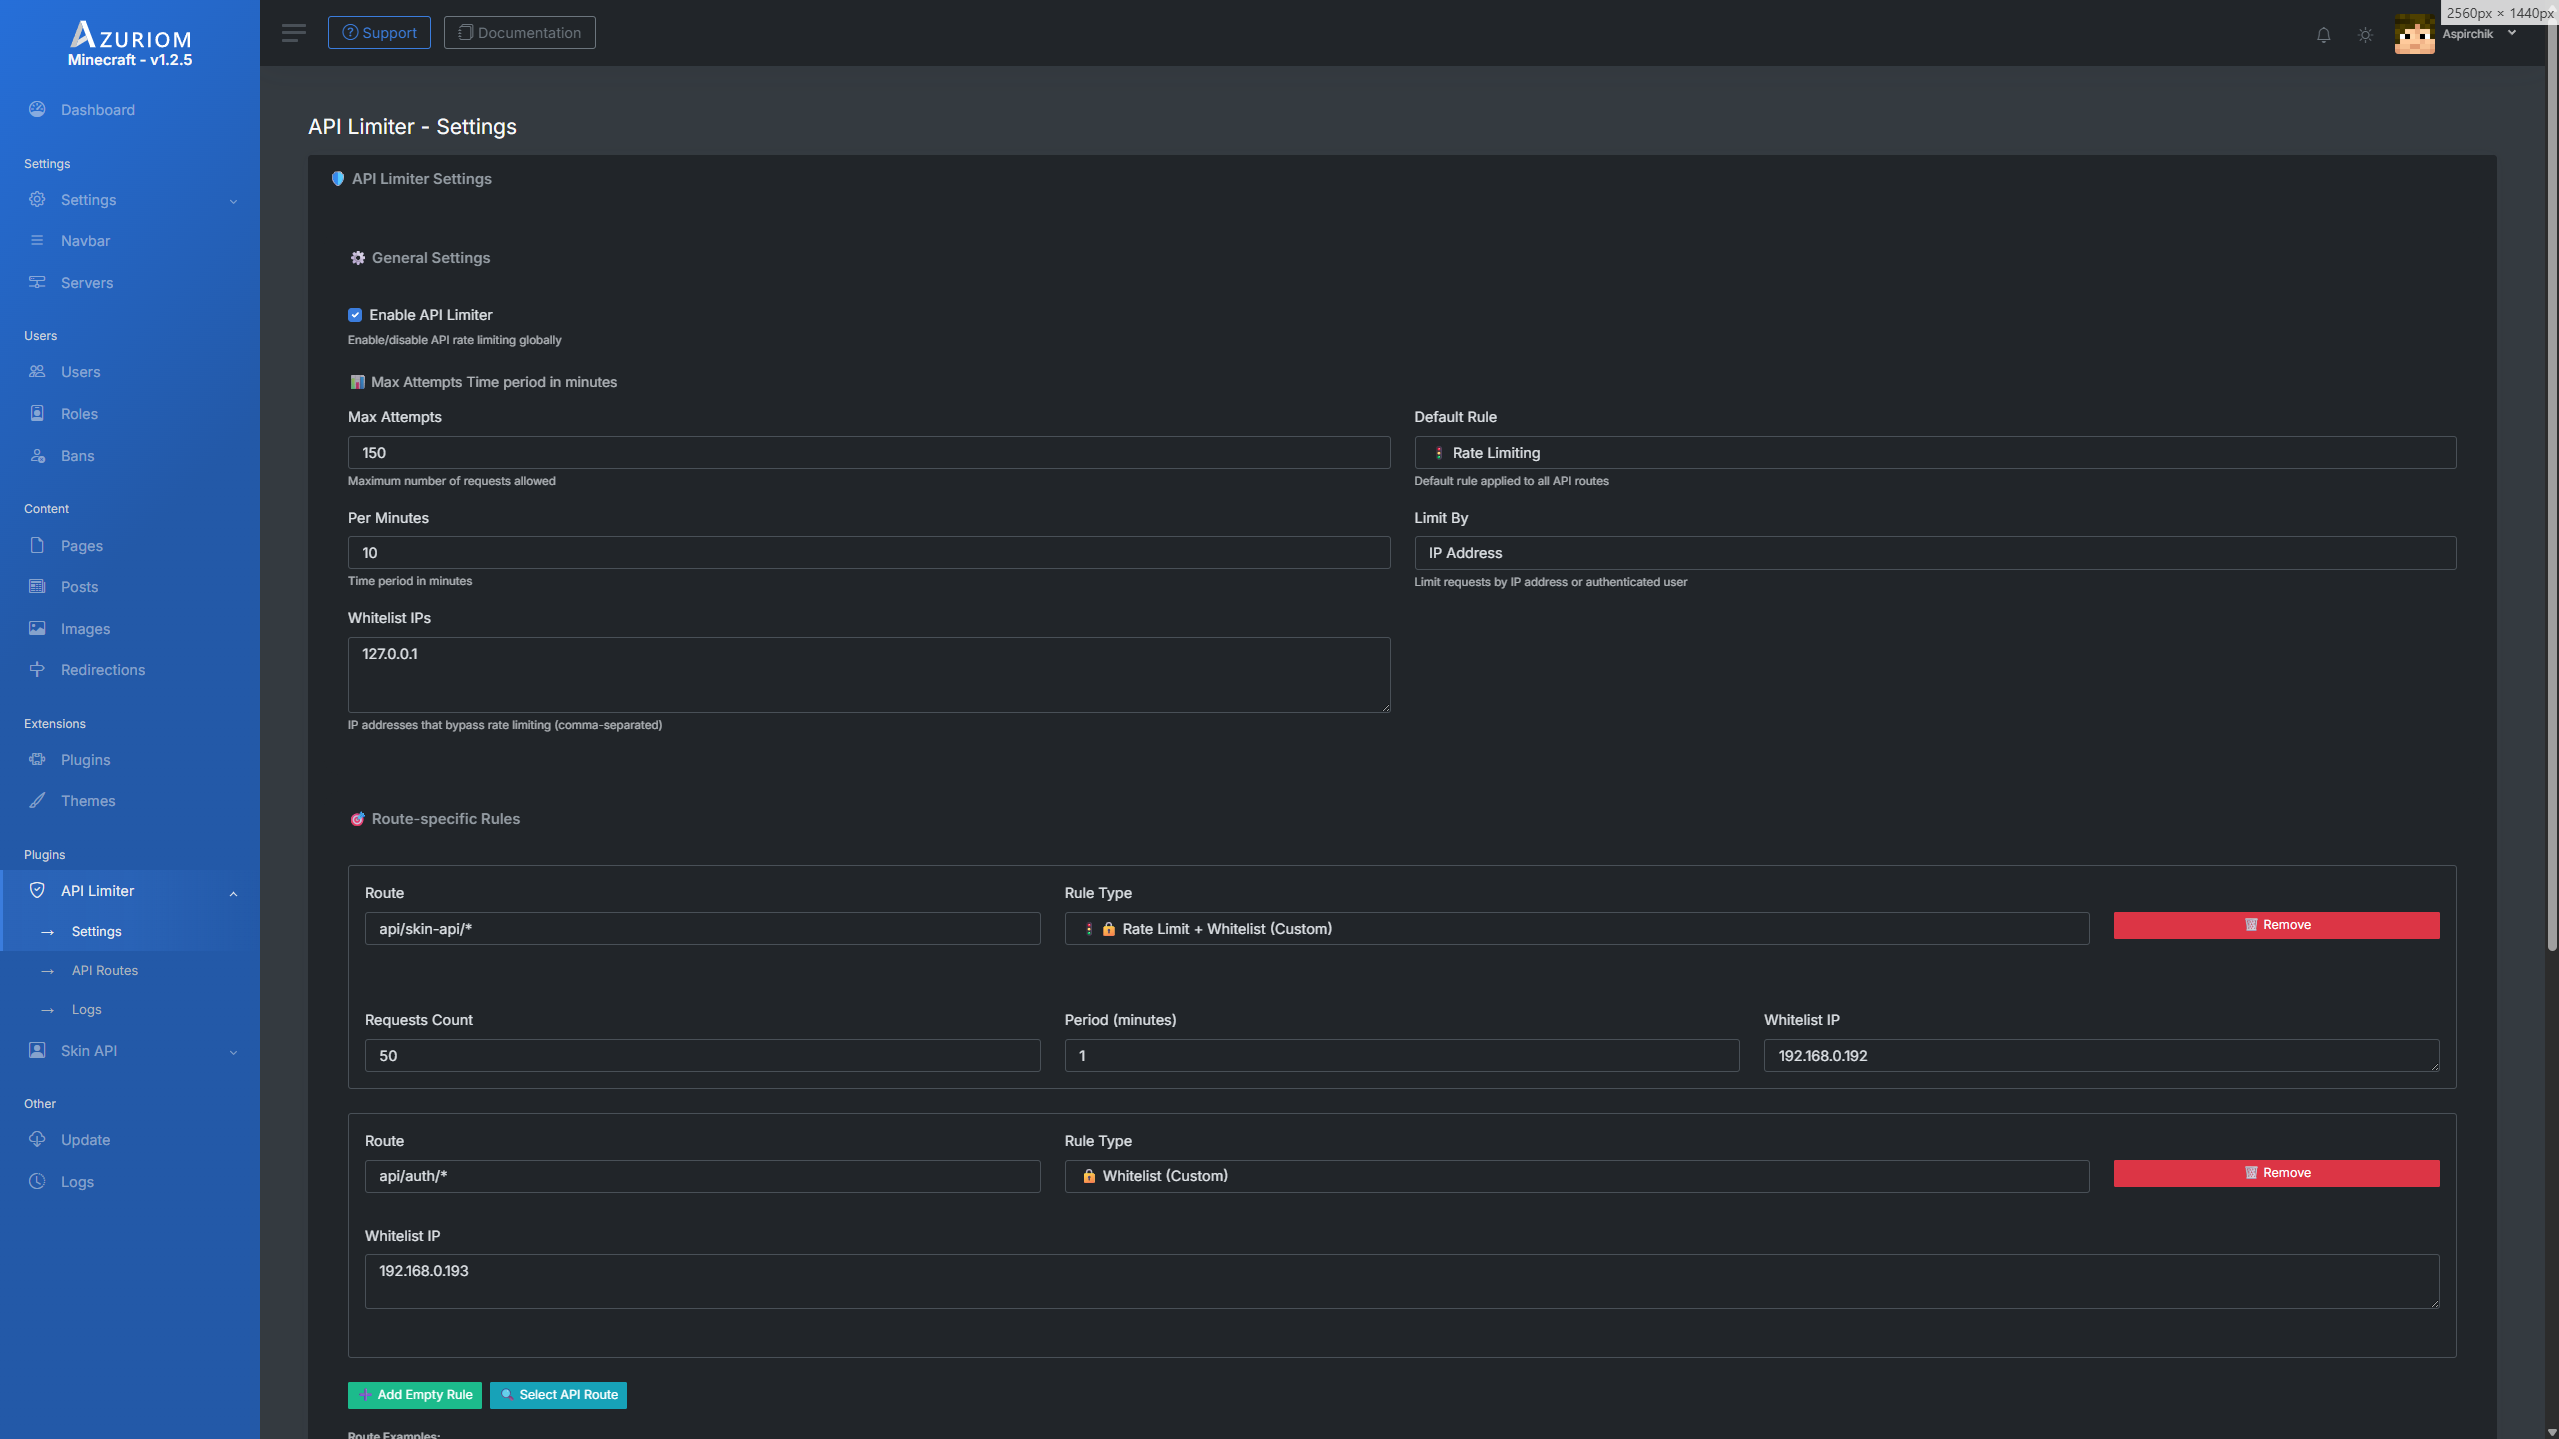Open Logs under API Limiter
This screenshot has width=2559, height=1439.
(87, 1010)
